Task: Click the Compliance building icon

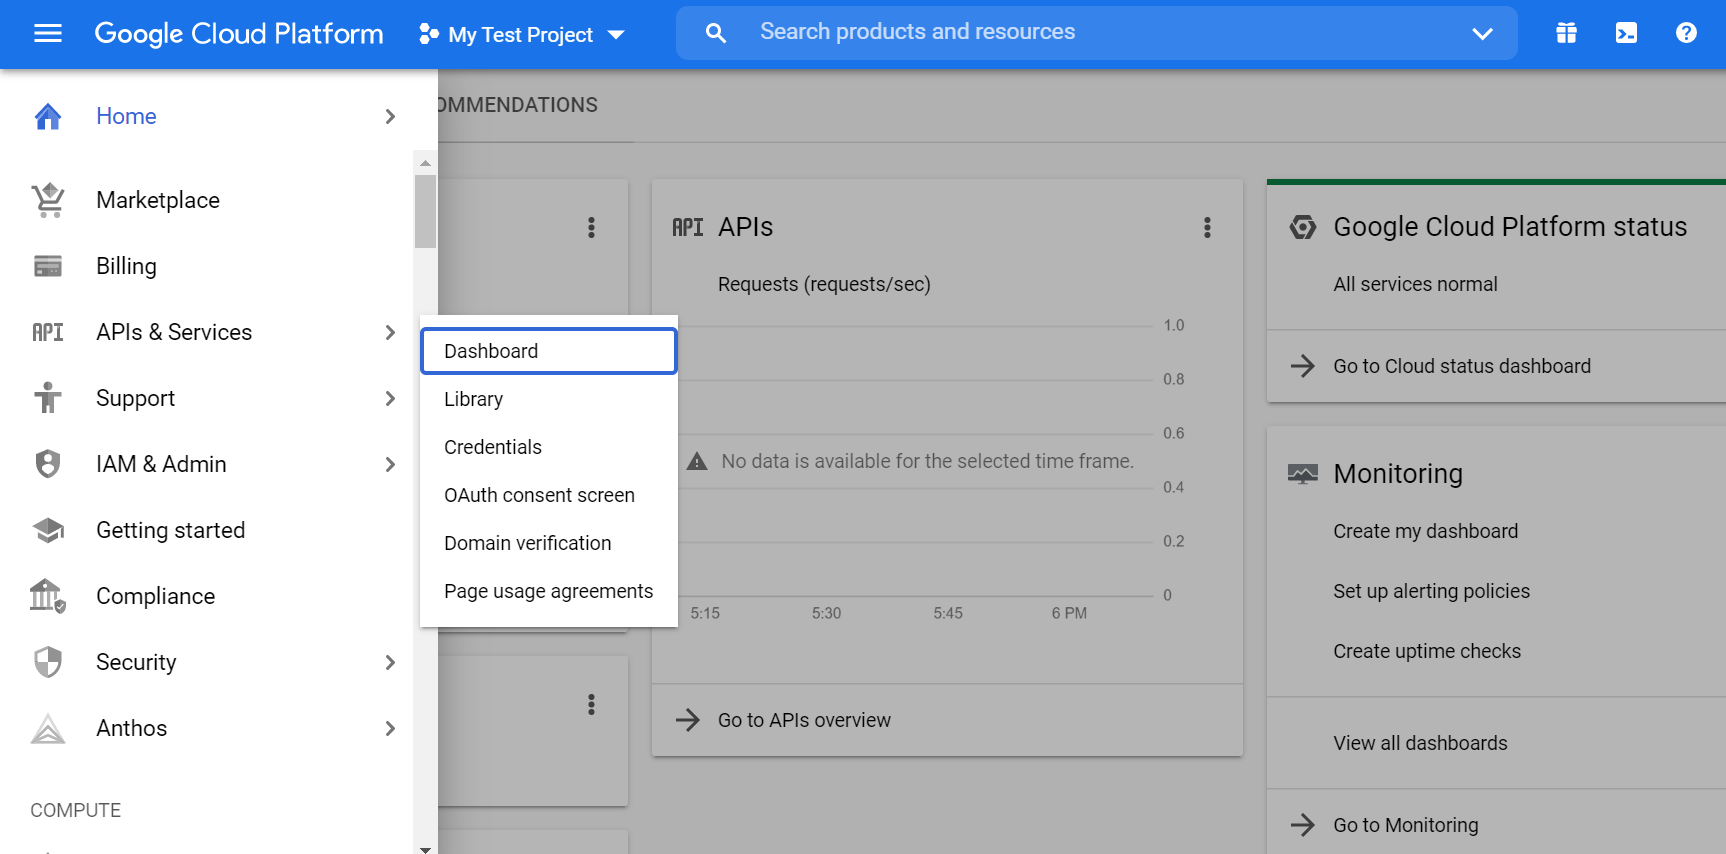Action: click(48, 596)
